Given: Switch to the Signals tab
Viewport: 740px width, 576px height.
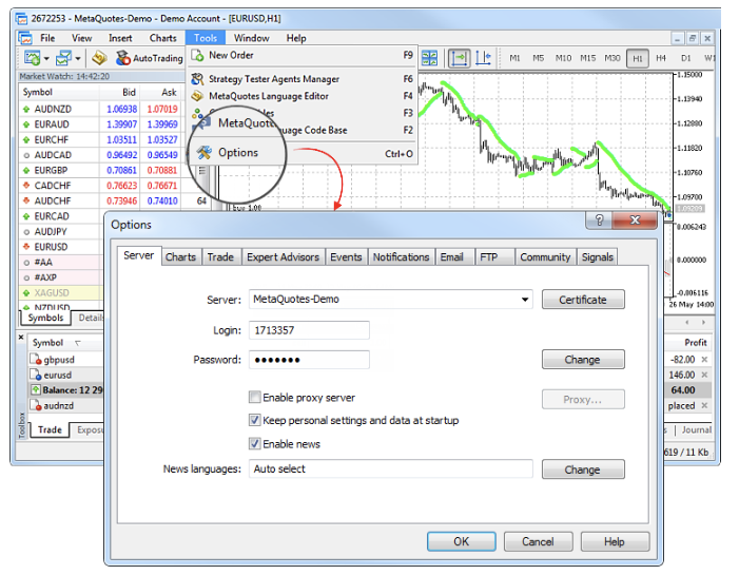Looking at the screenshot, I should click(x=597, y=257).
